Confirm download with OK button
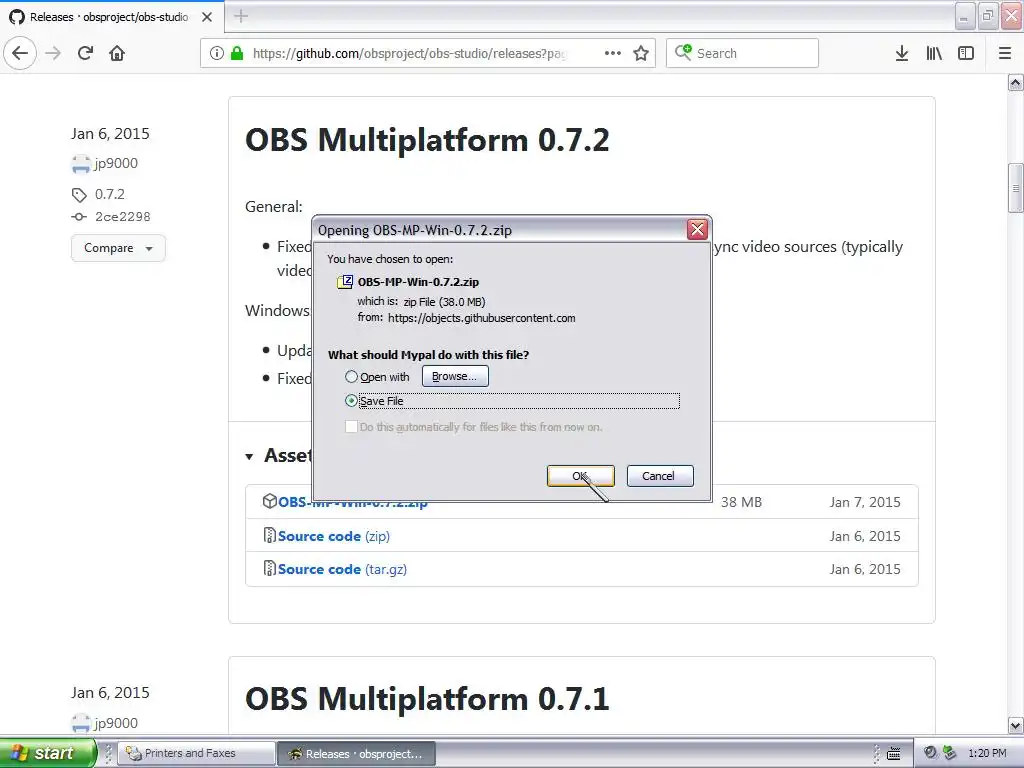This screenshot has width=1024, height=768. [x=581, y=476]
